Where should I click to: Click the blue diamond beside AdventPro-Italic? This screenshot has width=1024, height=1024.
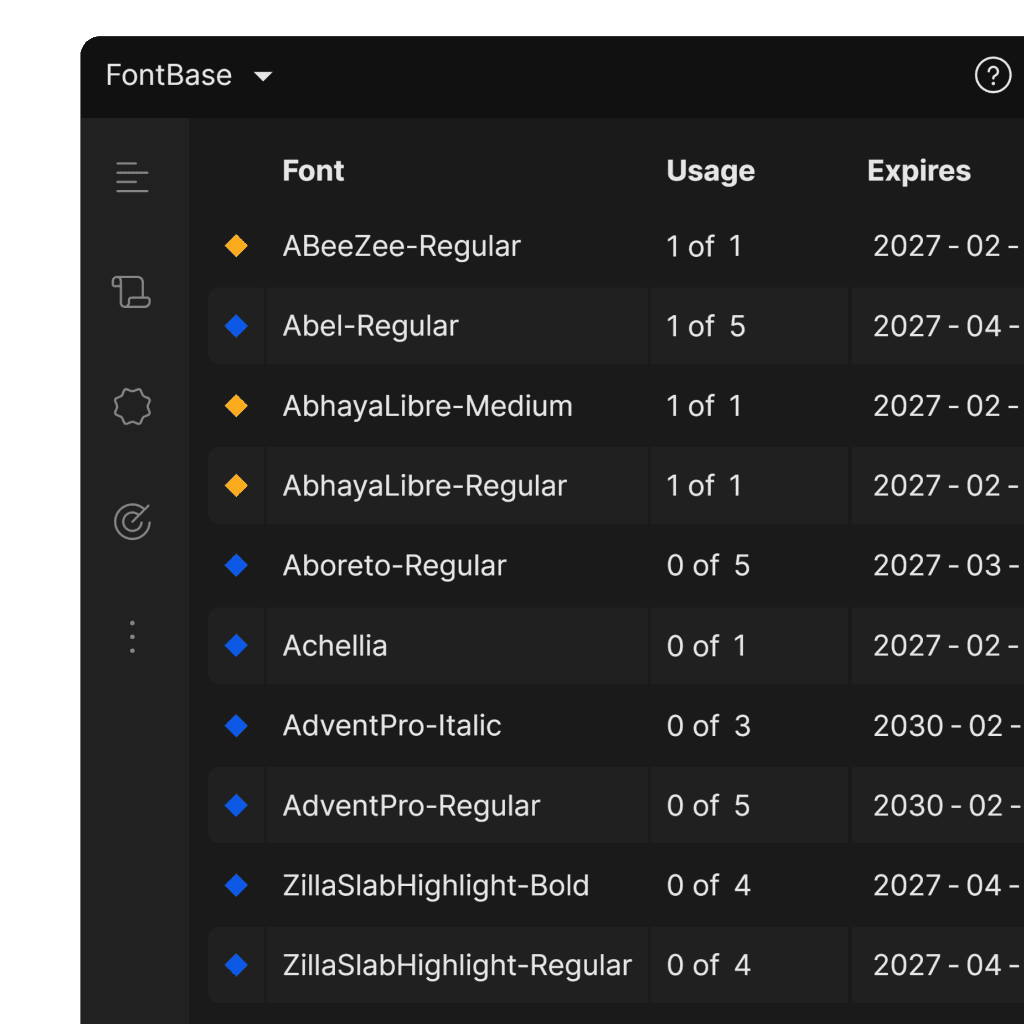click(x=236, y=726)
